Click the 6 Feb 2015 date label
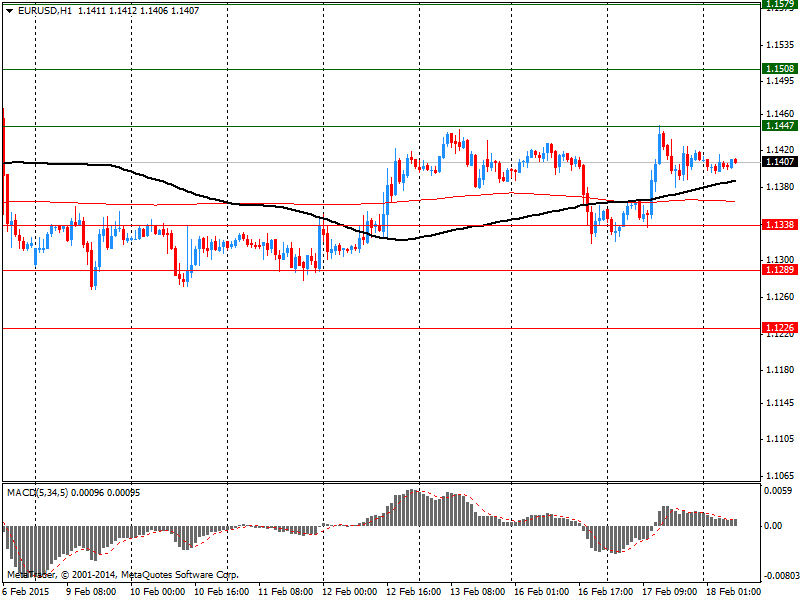This screenshot has width=800, height=600. 26,591
